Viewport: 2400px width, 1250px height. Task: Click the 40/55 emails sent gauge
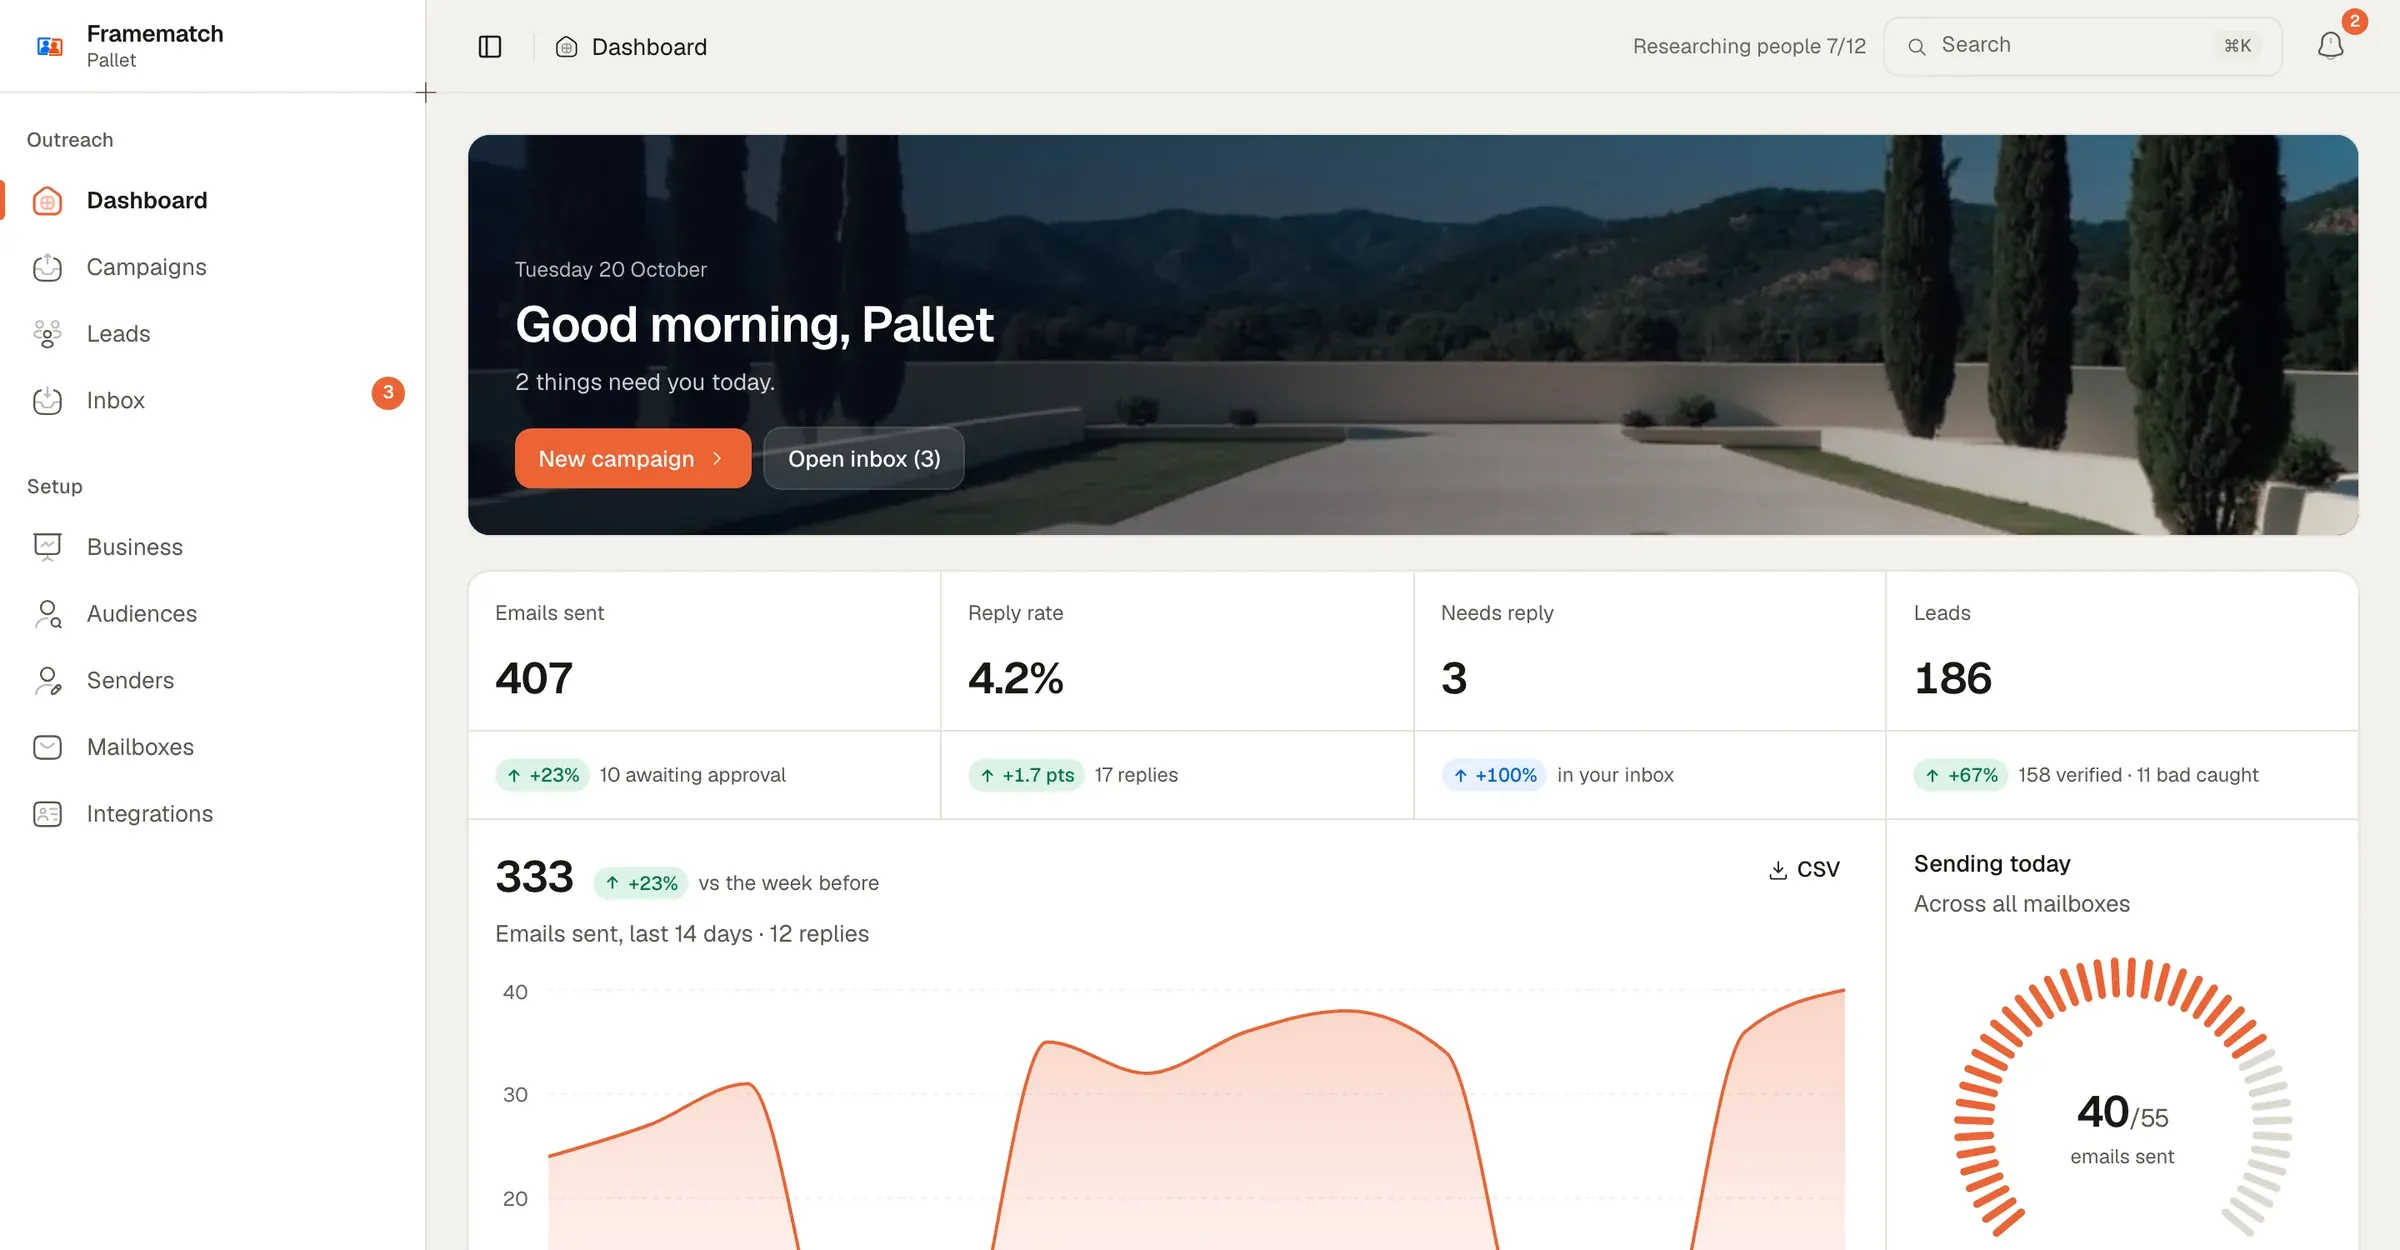pyautogui.click(x=2122, y=1098)
